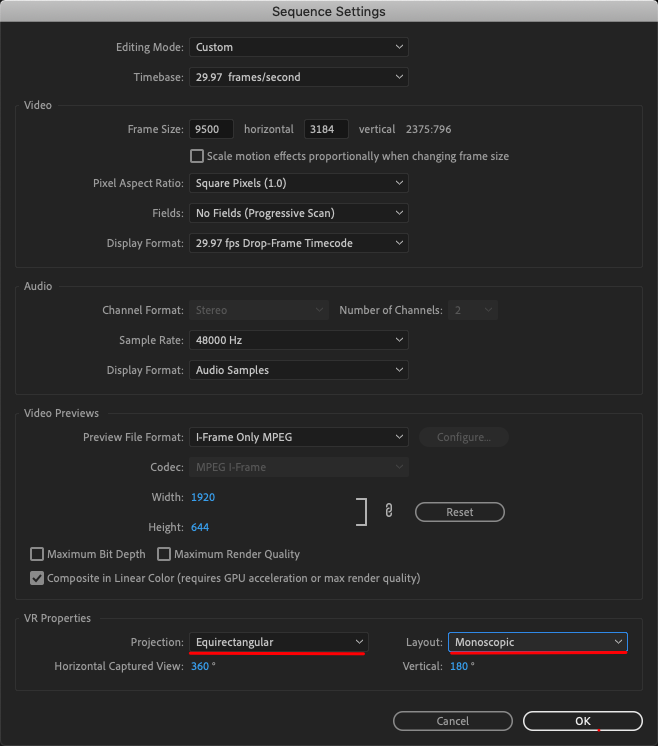Open the Editing Mode dropdown

(299, 47)
